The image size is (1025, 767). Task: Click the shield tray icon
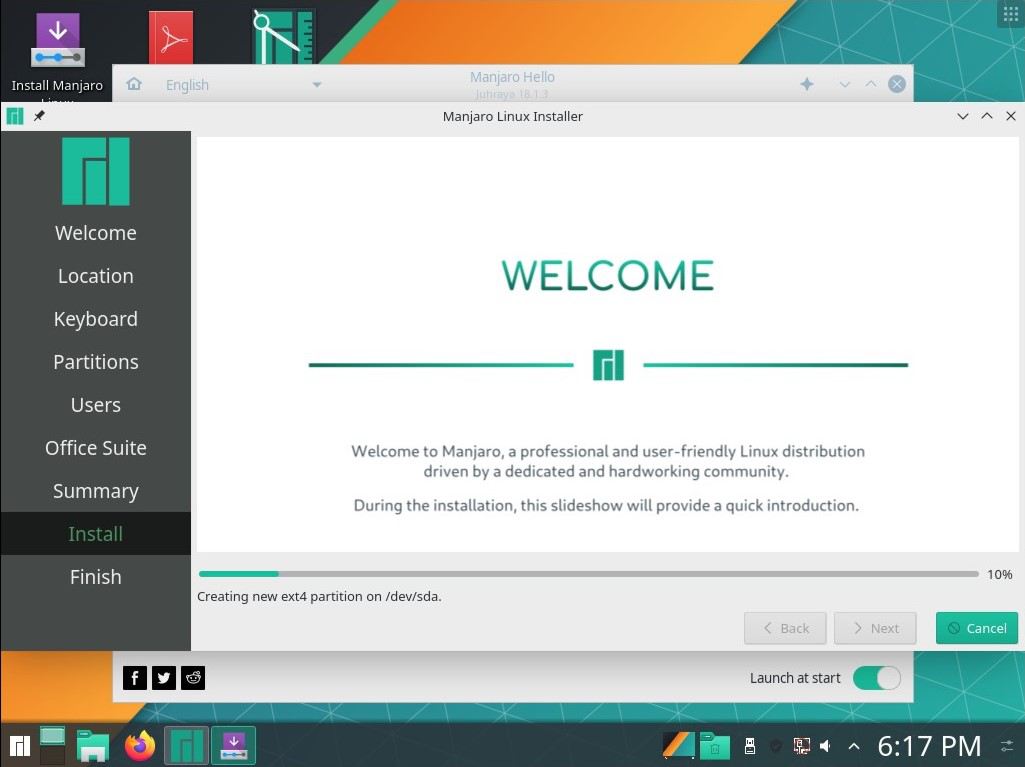776,745
